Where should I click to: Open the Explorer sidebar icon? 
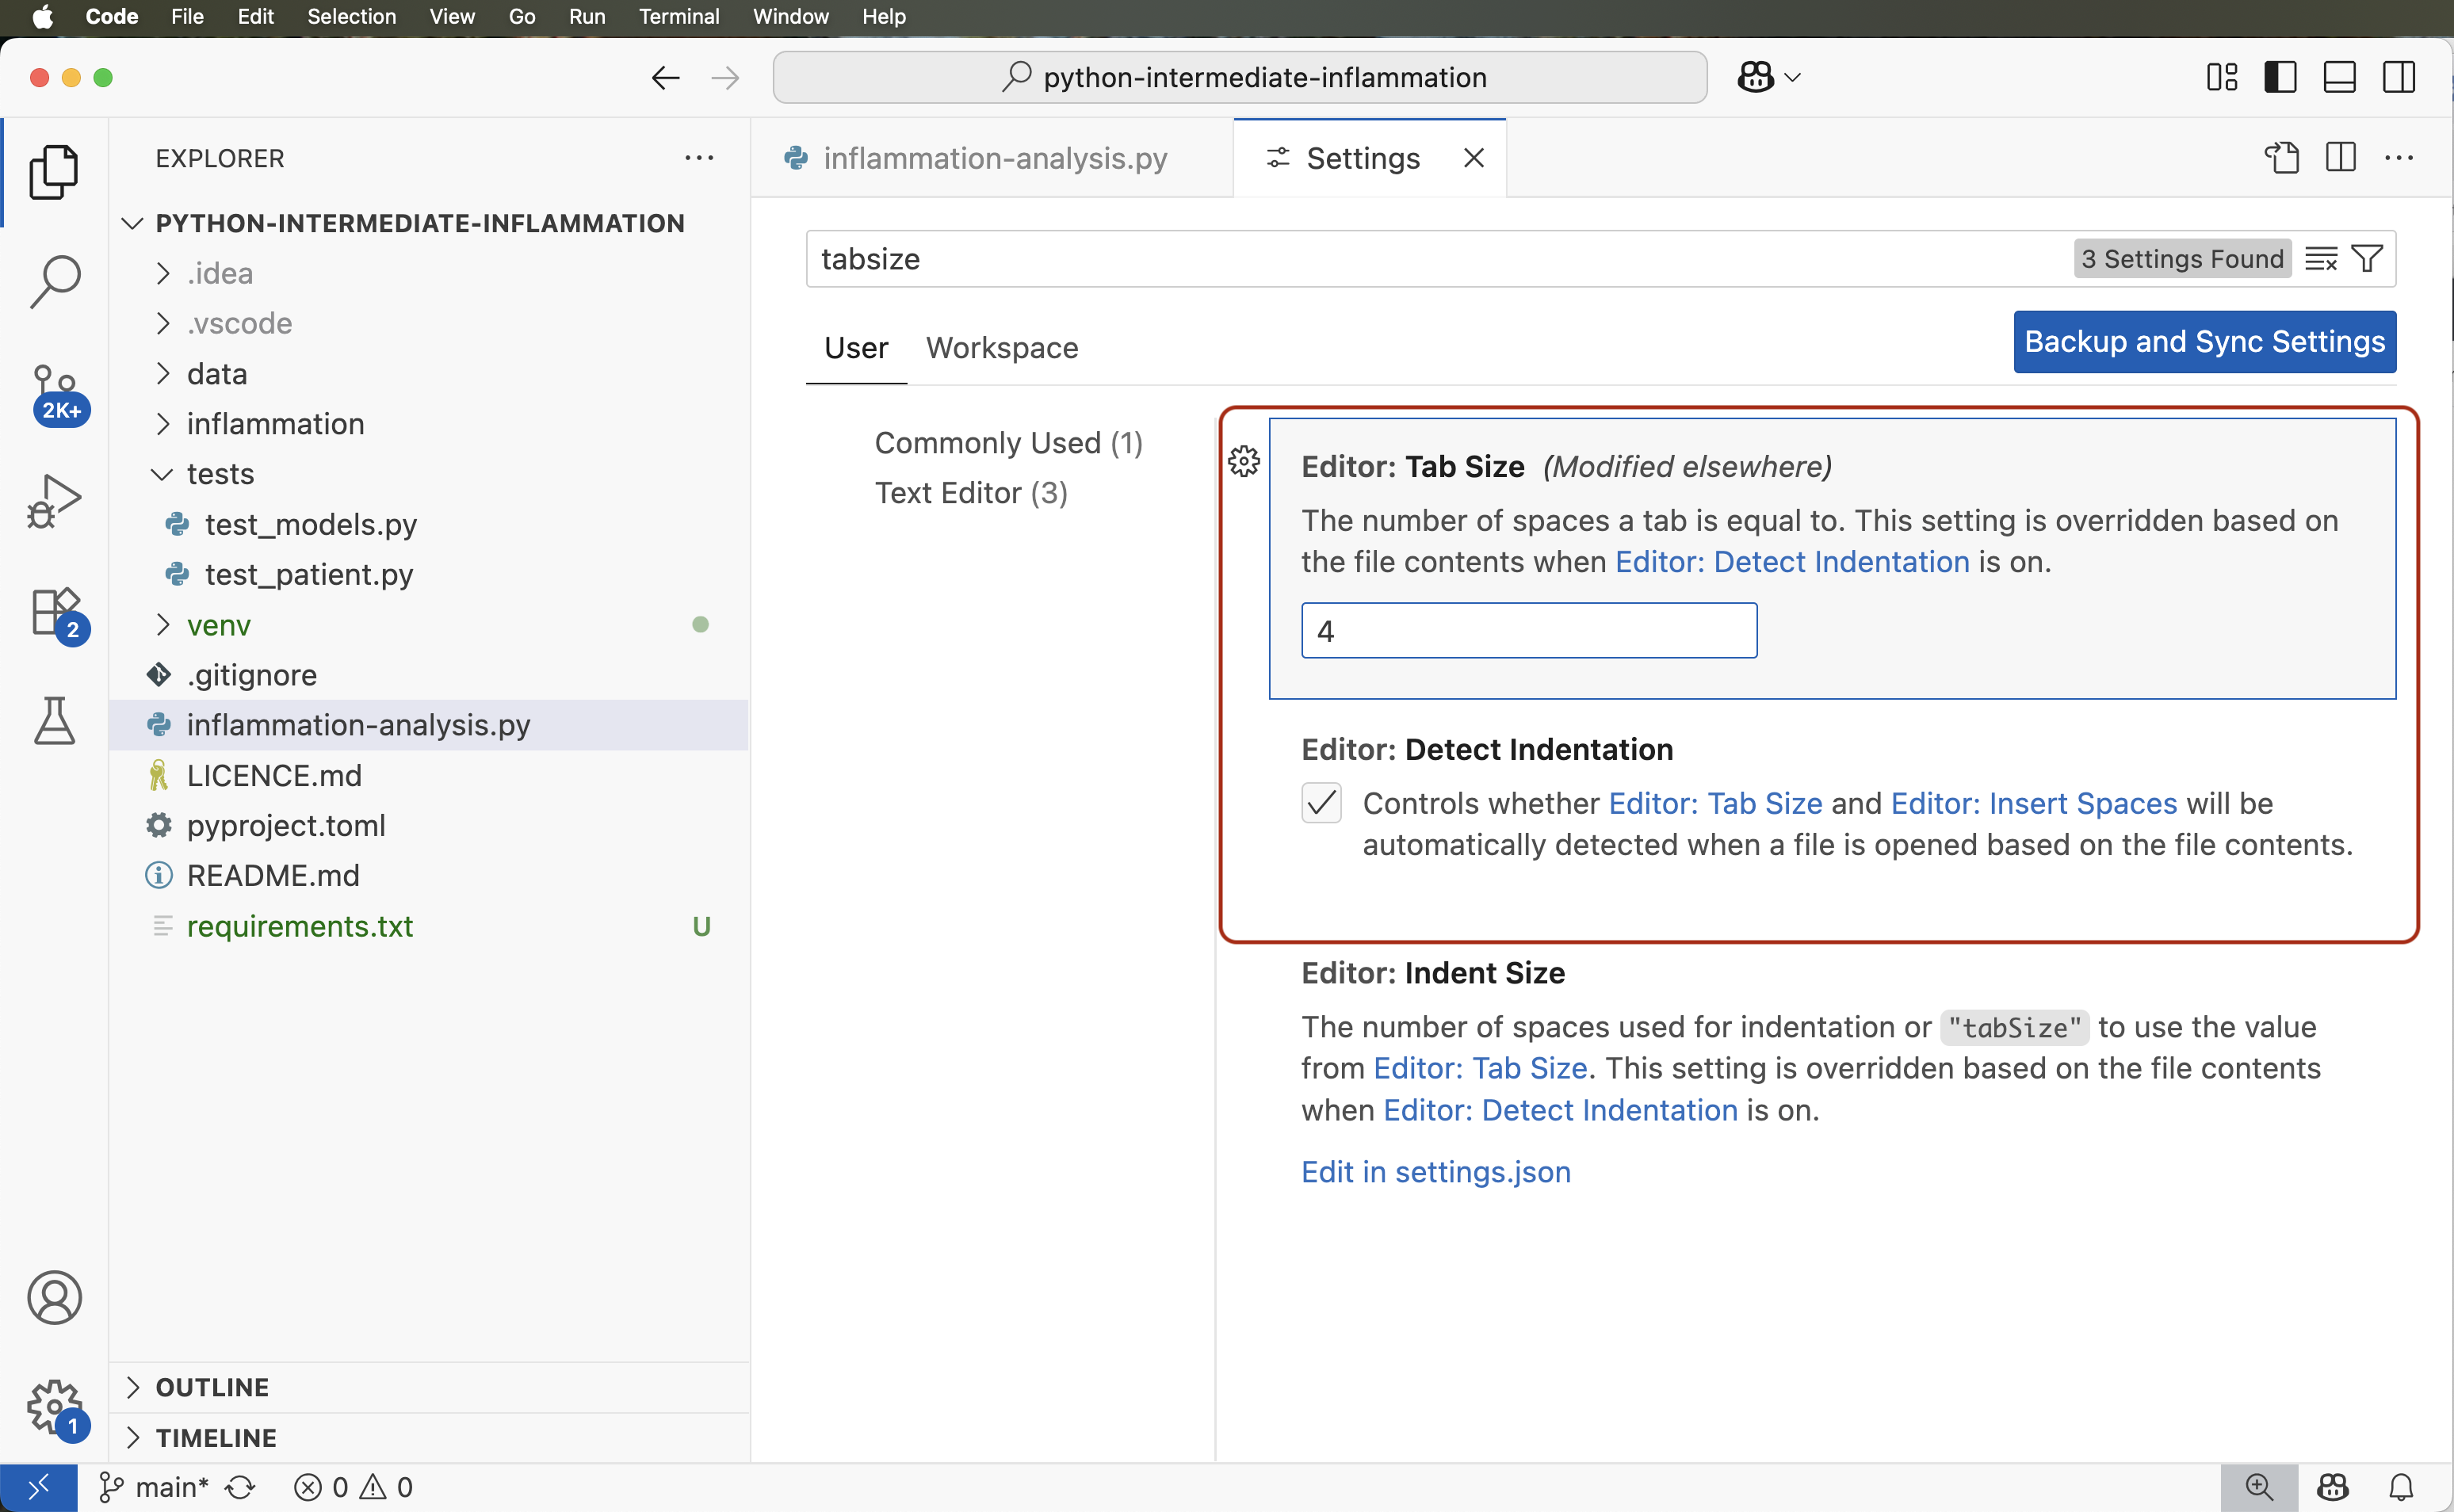pyautogui.click(x=55, y=172)
